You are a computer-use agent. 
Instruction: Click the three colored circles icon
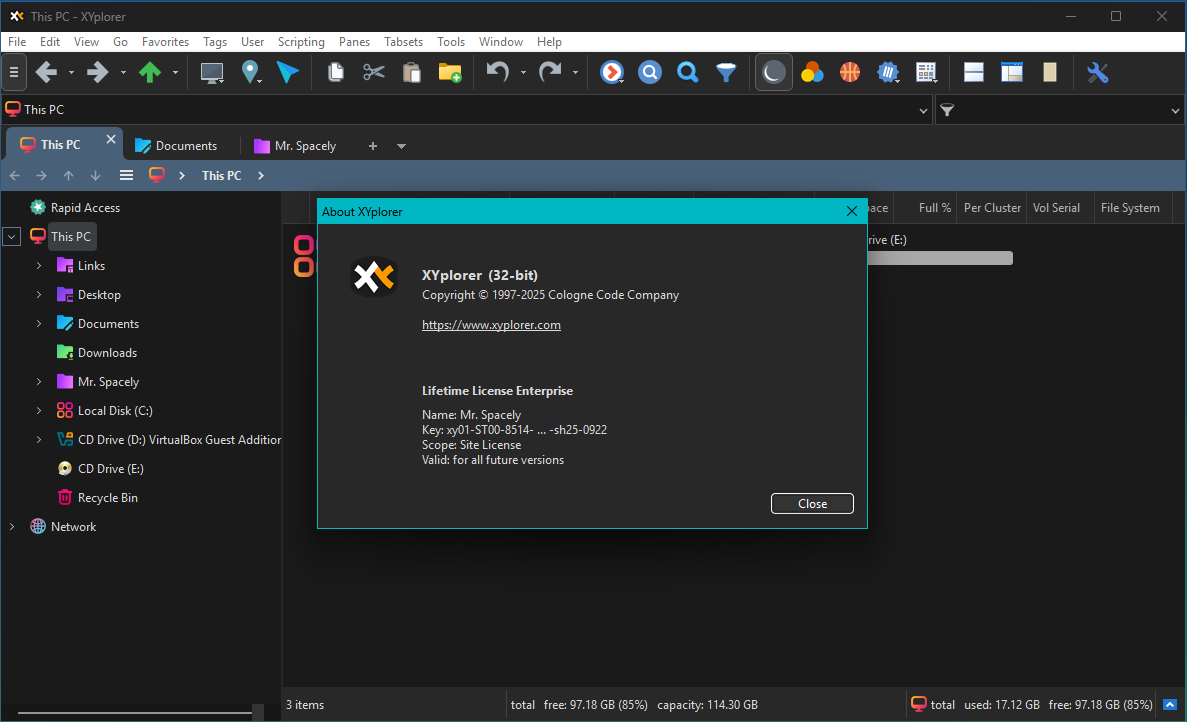point(812,73)
